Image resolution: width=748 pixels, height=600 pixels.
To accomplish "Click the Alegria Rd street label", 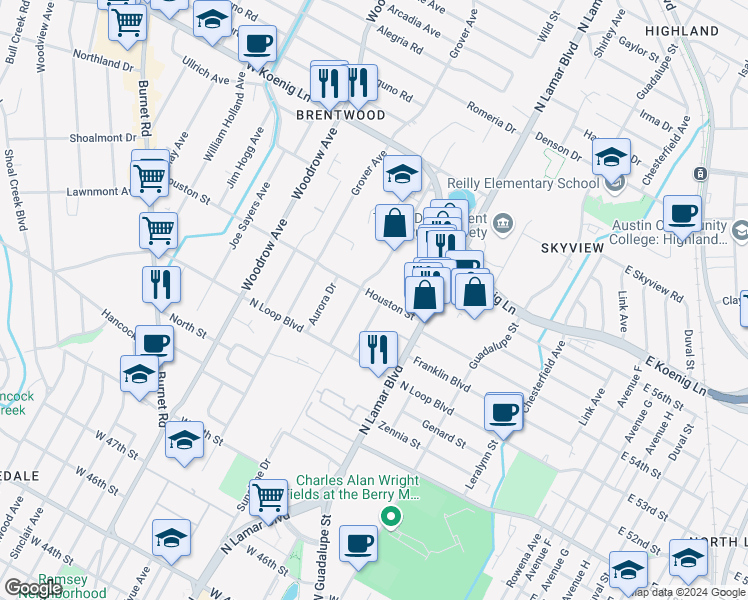I will [400, 40].
